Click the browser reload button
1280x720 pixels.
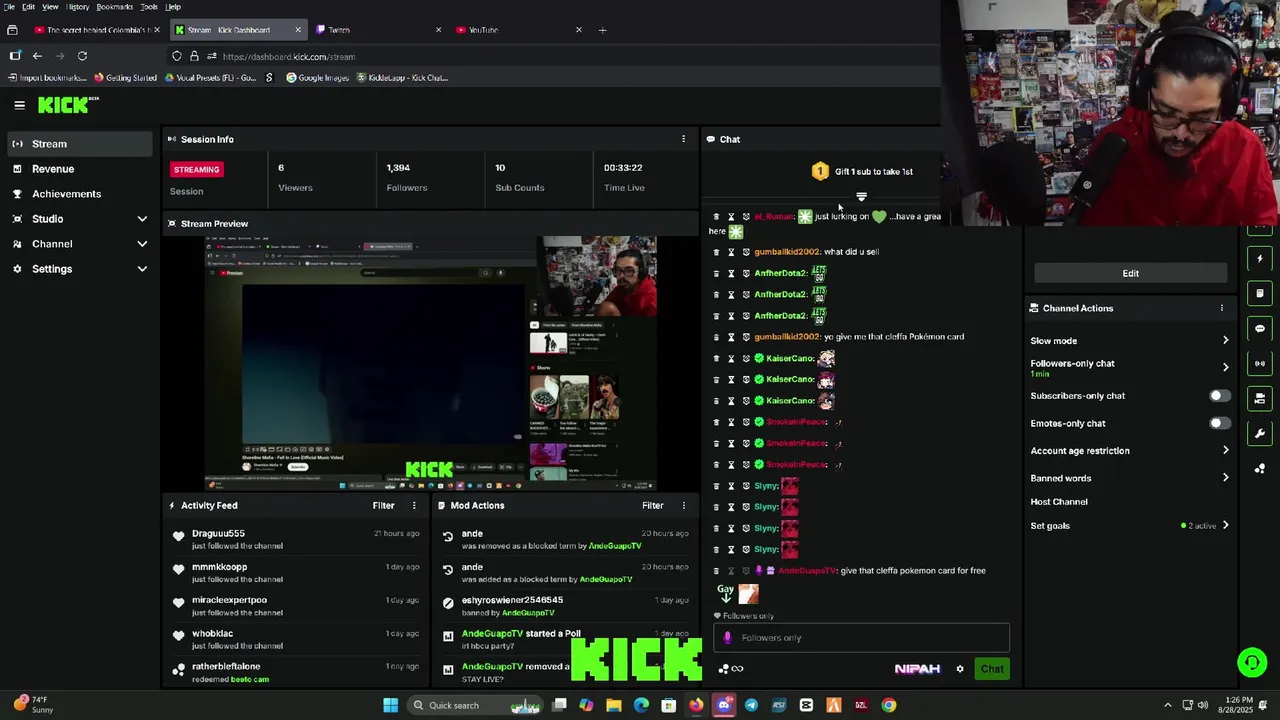82,56
